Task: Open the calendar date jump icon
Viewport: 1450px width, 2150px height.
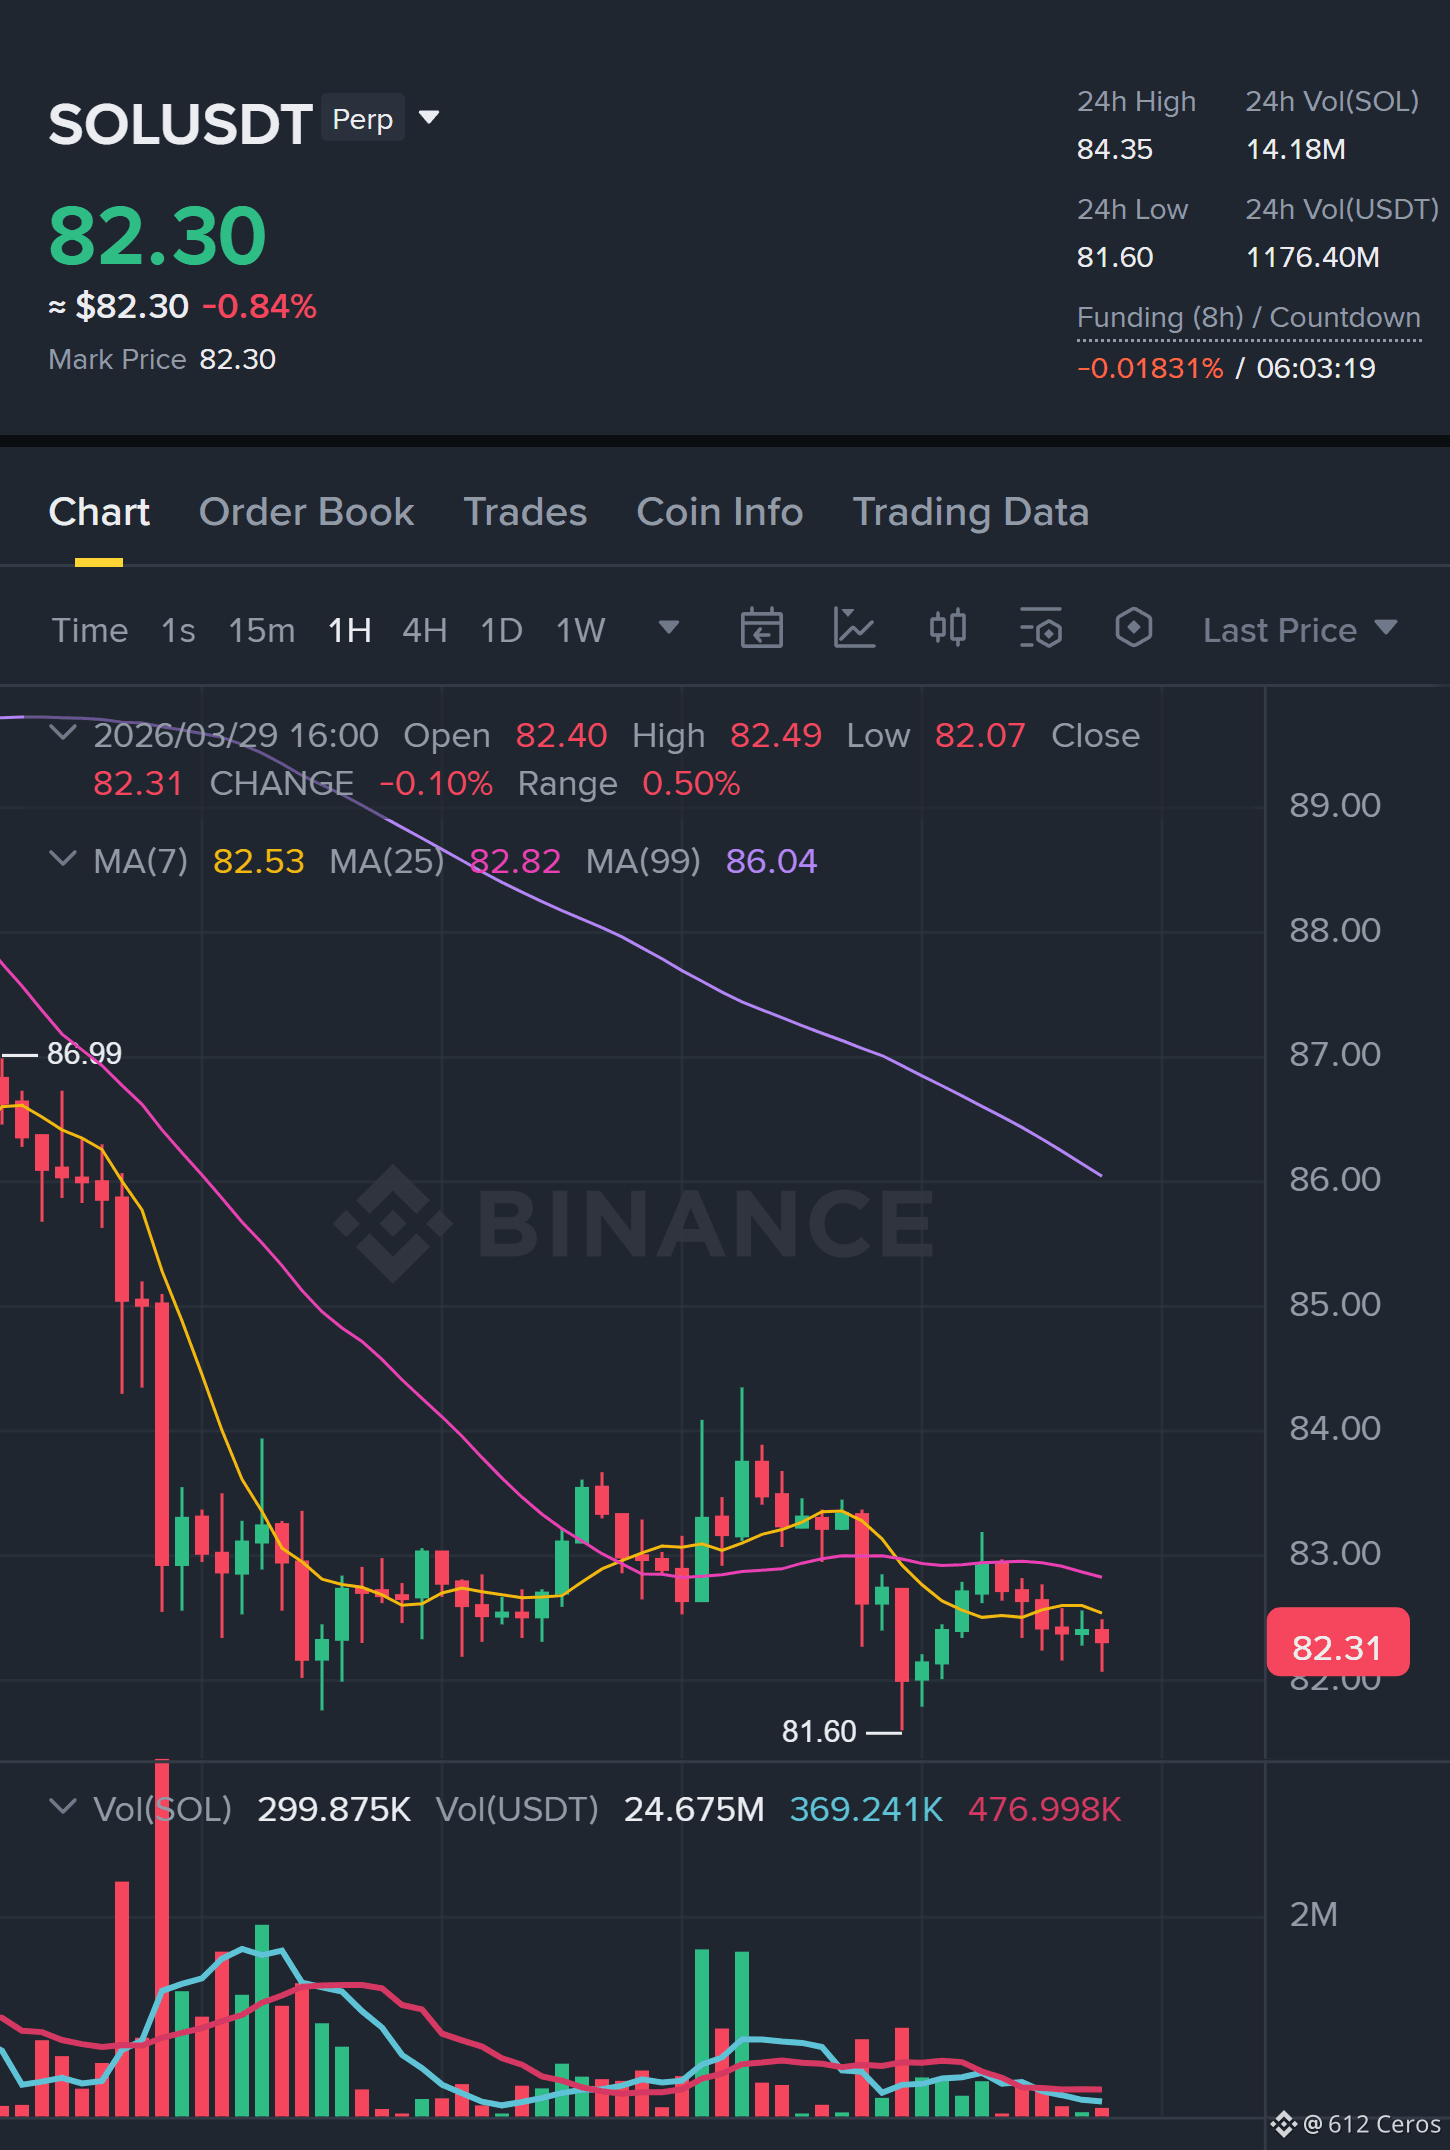Action: [761, 629]
